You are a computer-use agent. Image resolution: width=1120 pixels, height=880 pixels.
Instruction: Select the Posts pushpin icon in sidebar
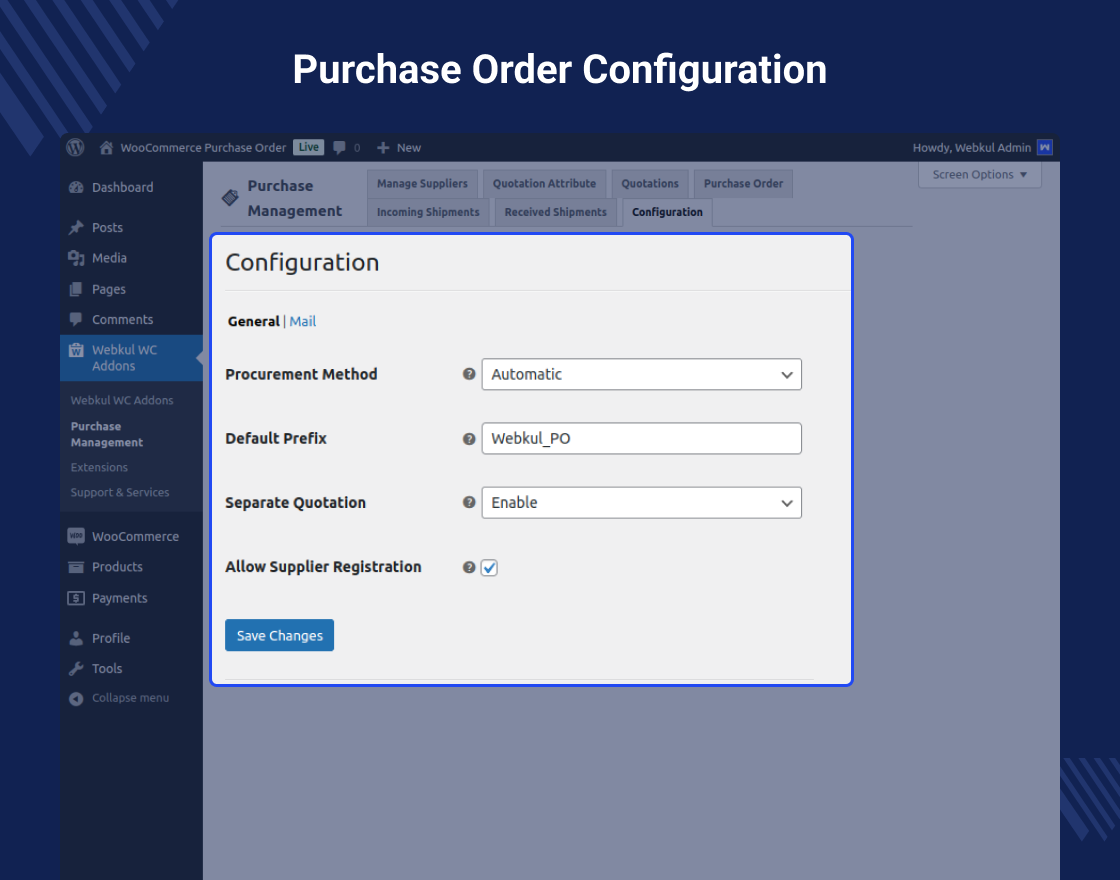[75, 227]
